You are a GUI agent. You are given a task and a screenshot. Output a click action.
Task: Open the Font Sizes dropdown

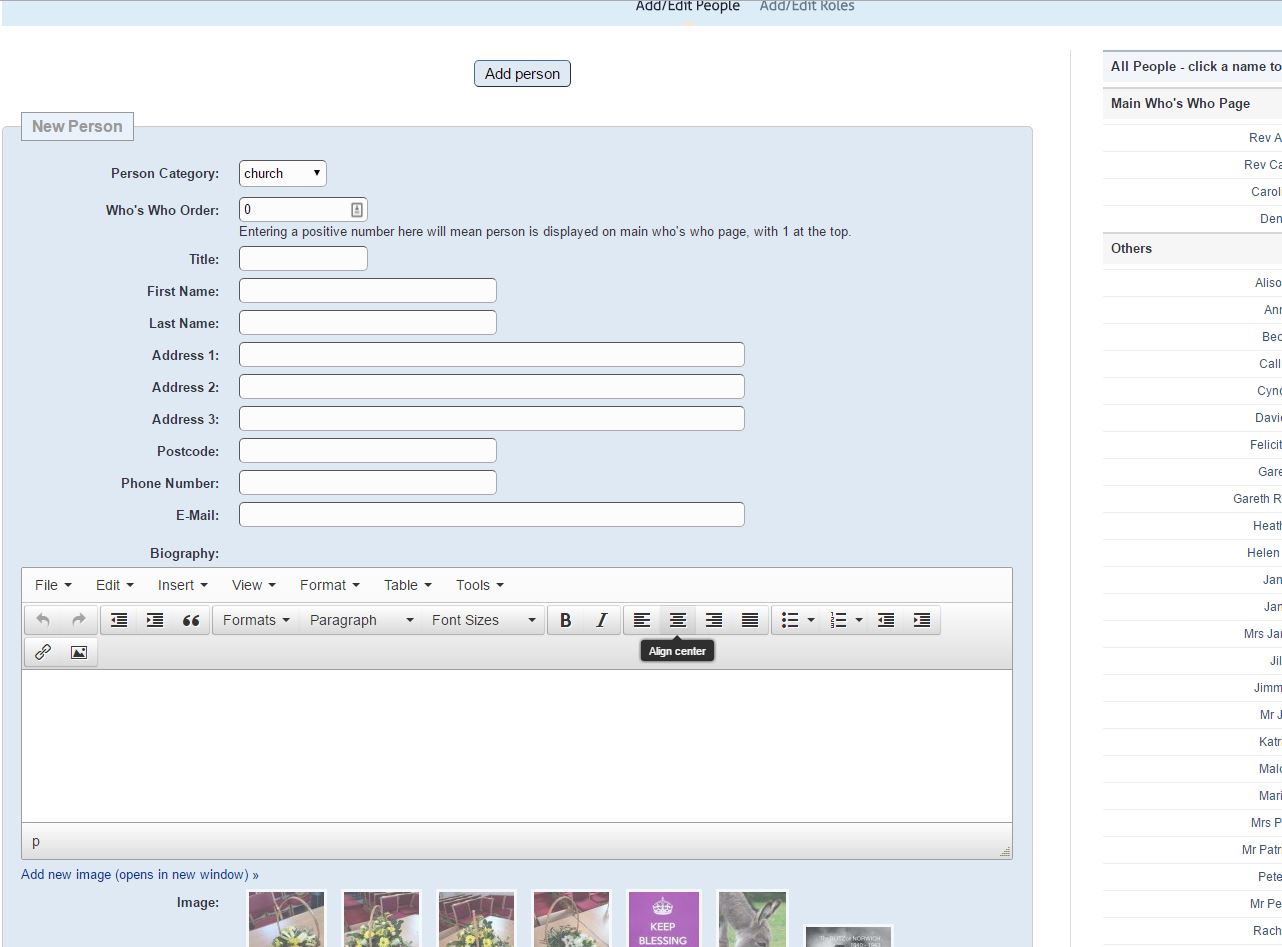tap(483, 620)
